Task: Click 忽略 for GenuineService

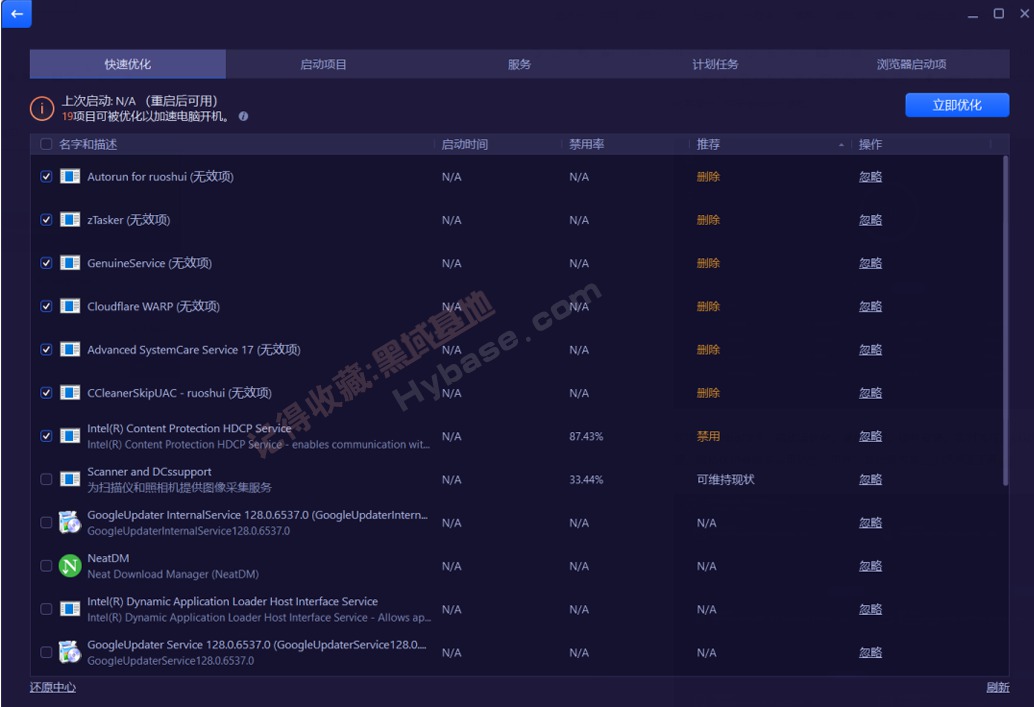Action: 870,263
